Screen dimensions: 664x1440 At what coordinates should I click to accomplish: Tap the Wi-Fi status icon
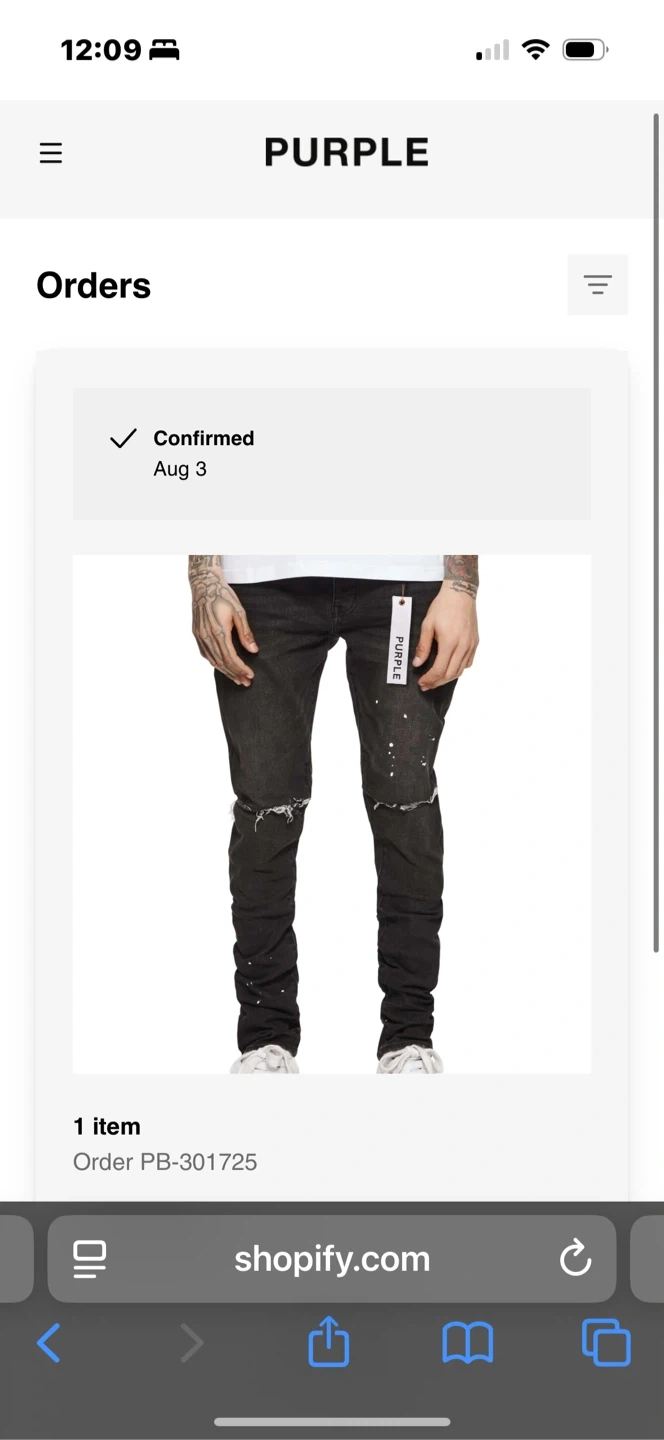[x=537, y=49]
